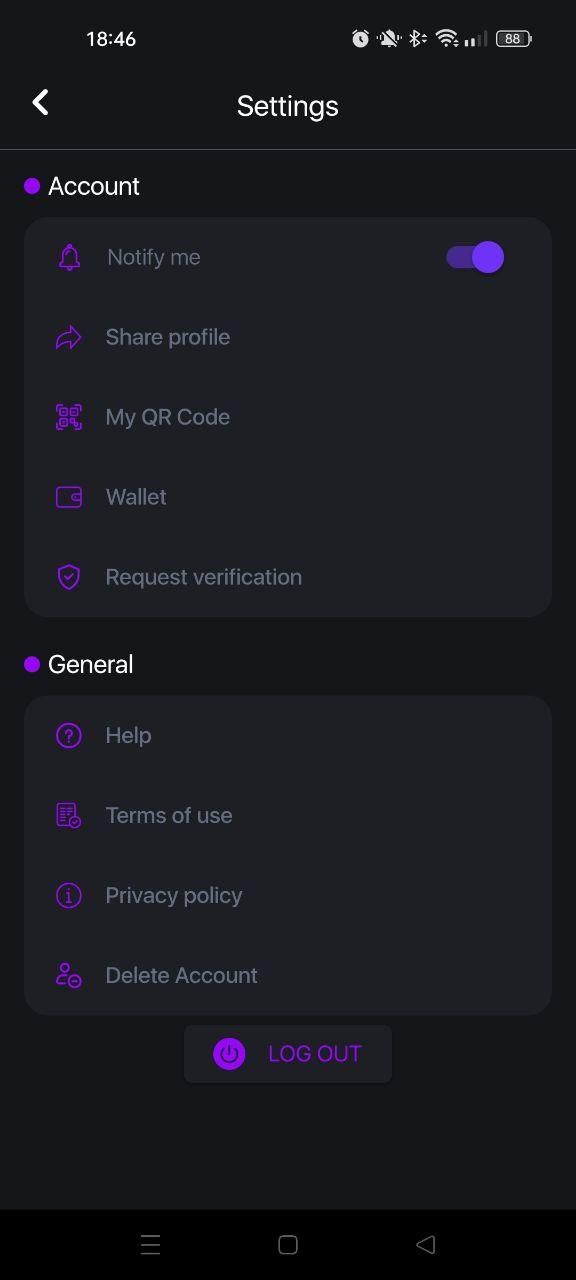Select Request verification
The width and height of the screenshot is (576, 1280).
(288, 577)
